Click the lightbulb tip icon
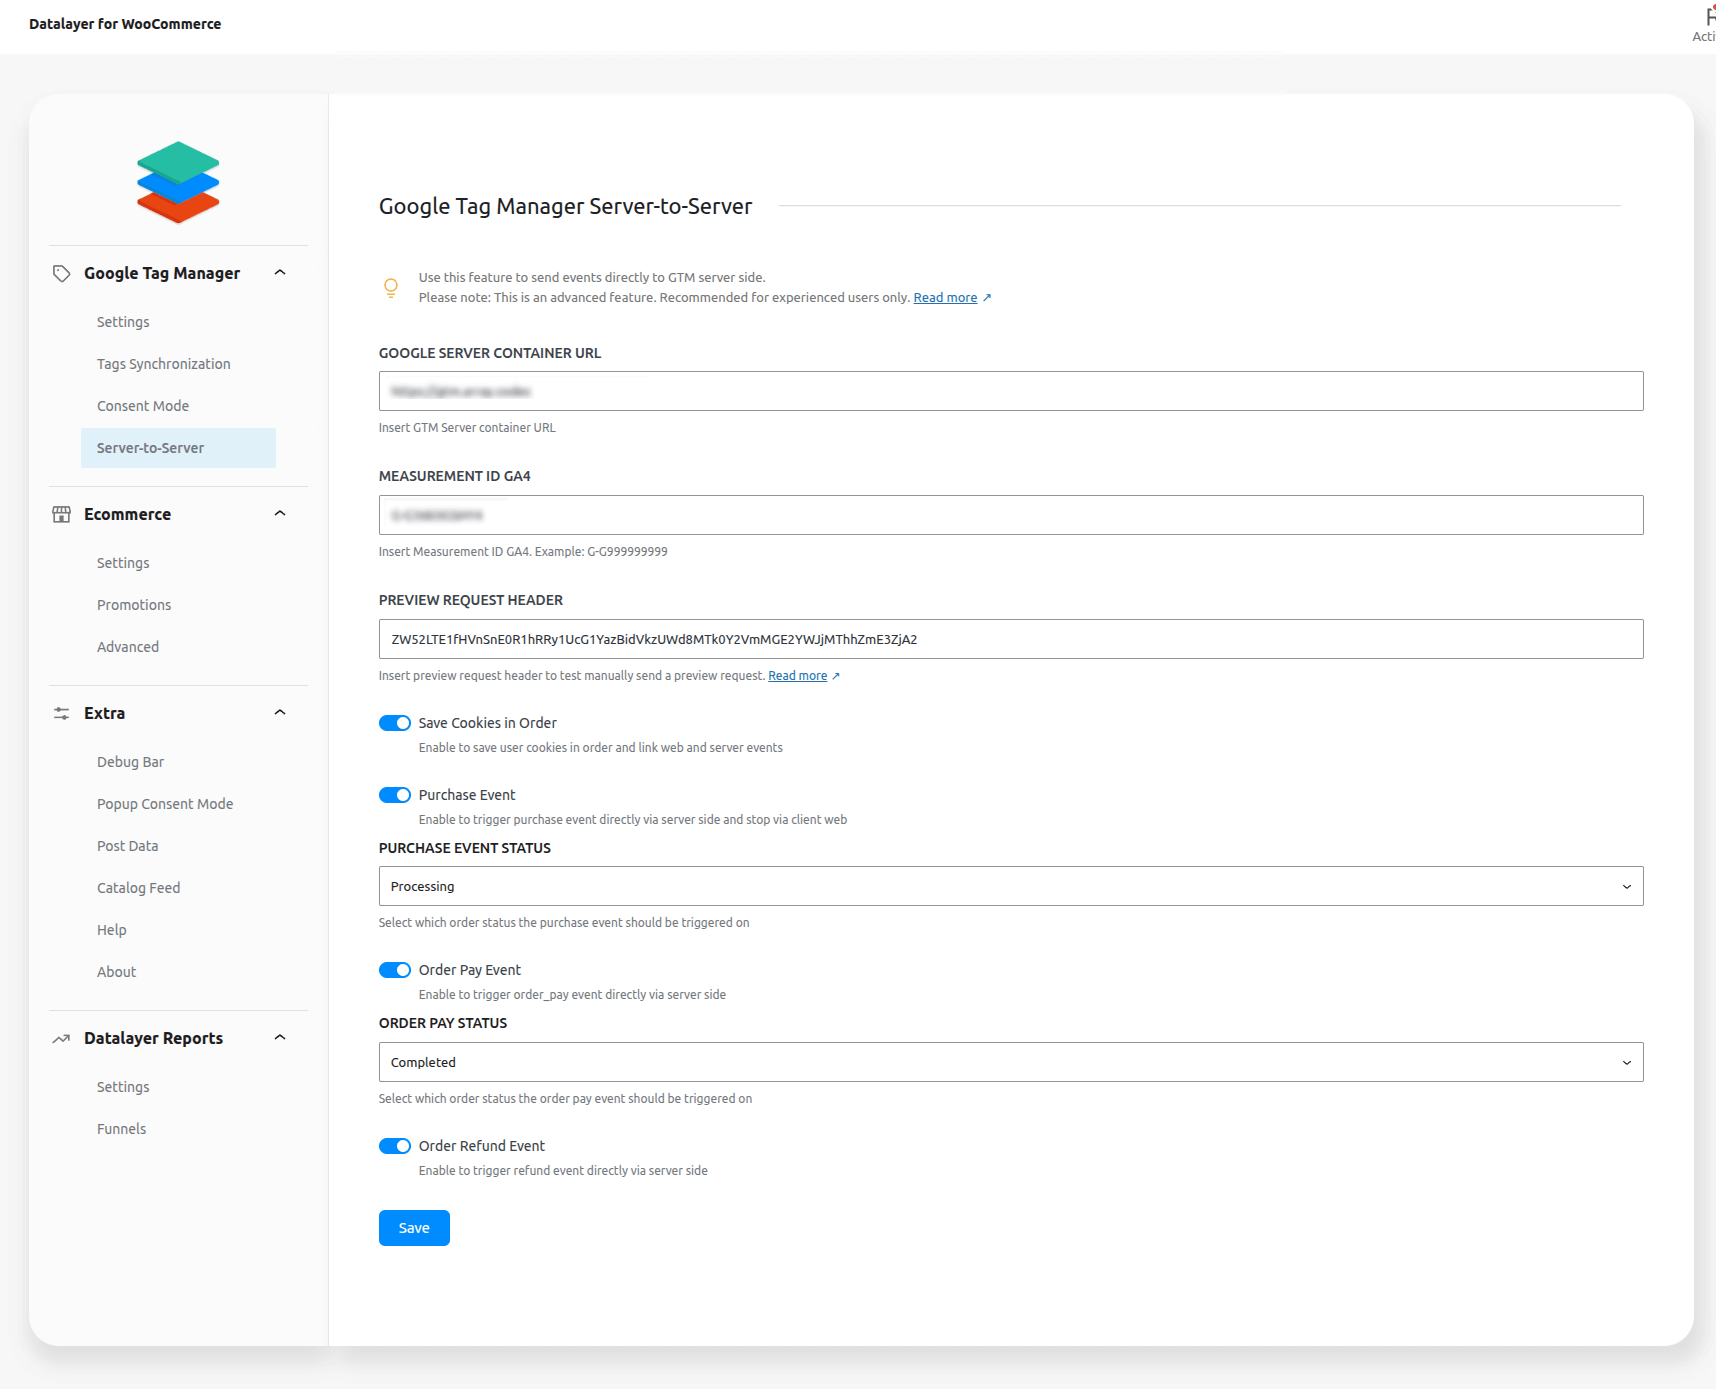The width and height of the screenshot is (1716, 1389). [391, 288]
